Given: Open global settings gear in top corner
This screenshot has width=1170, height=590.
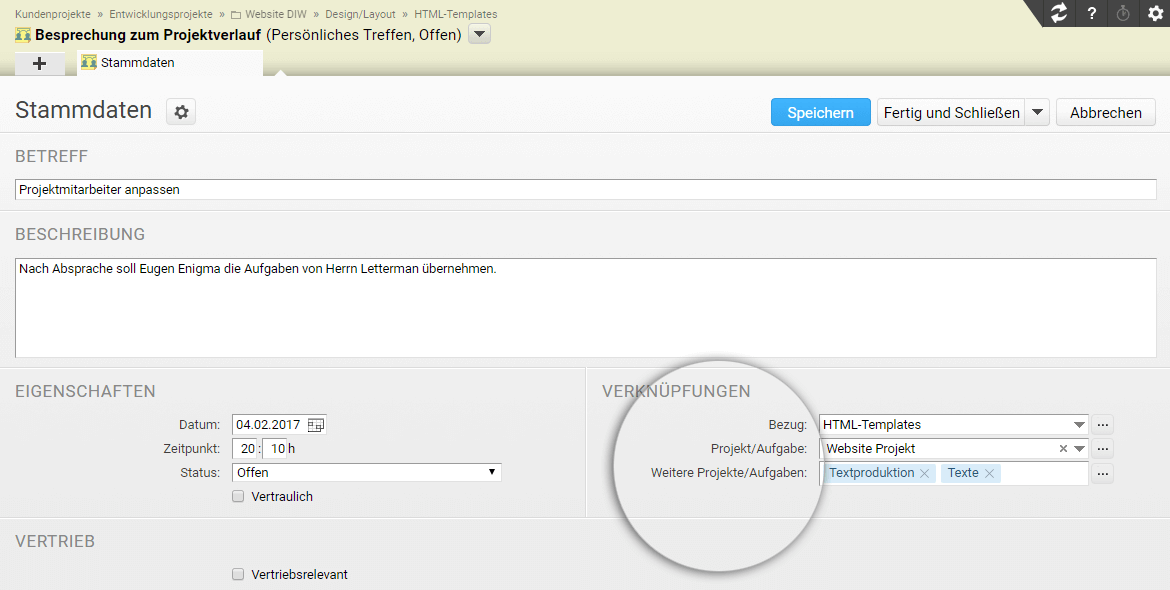Looking at the screenshot, I should pyautogui.click(x=1155, y=13).
